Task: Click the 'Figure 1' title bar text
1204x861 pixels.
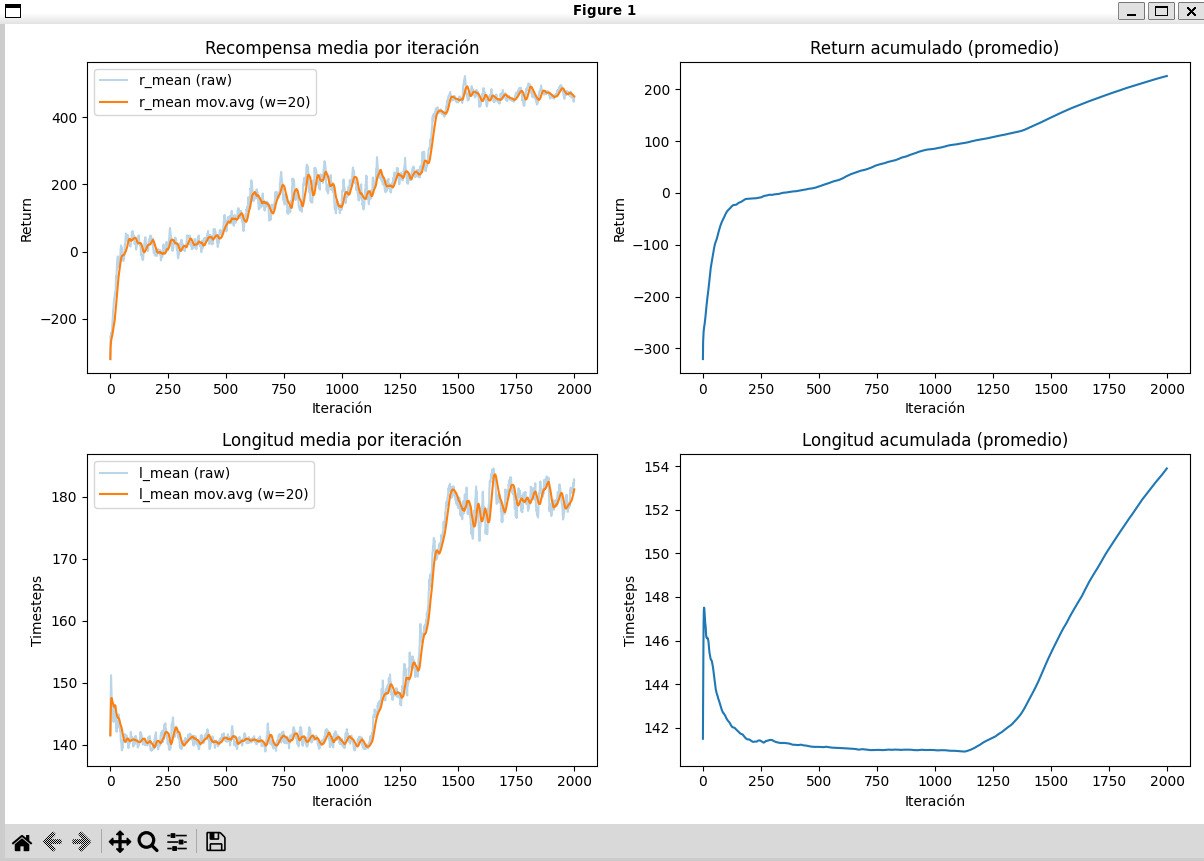Action: coord(604,11)
